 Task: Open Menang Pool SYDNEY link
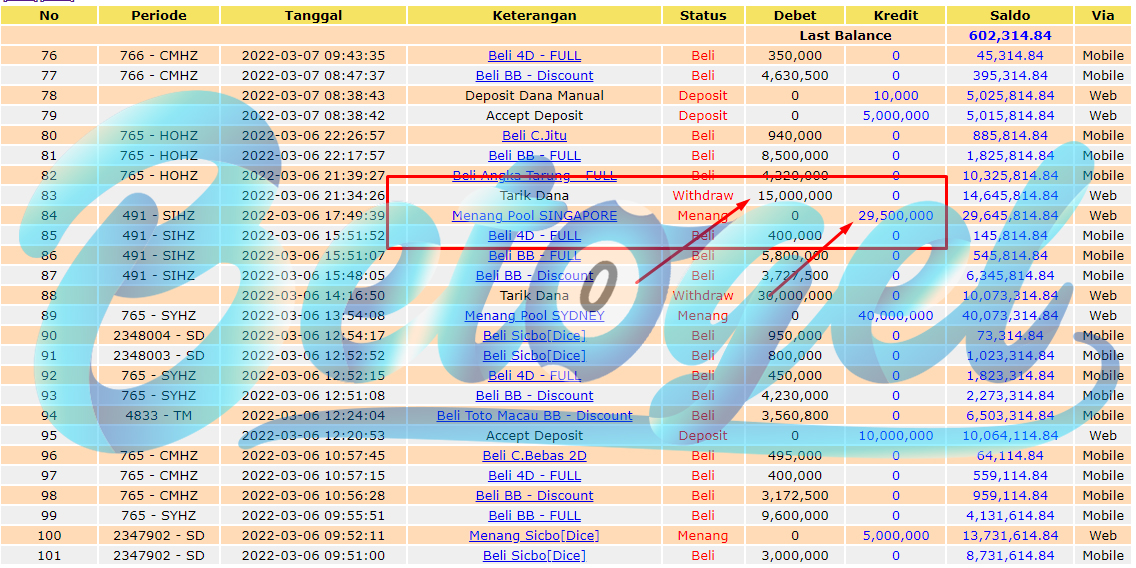point(534,315)
